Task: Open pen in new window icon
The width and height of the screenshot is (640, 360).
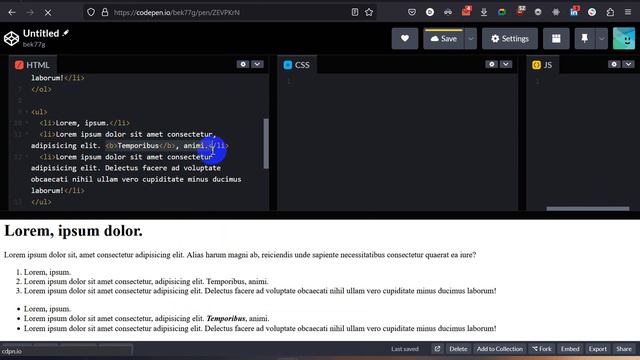Action: pyautogui.click(x=437, y=349)
